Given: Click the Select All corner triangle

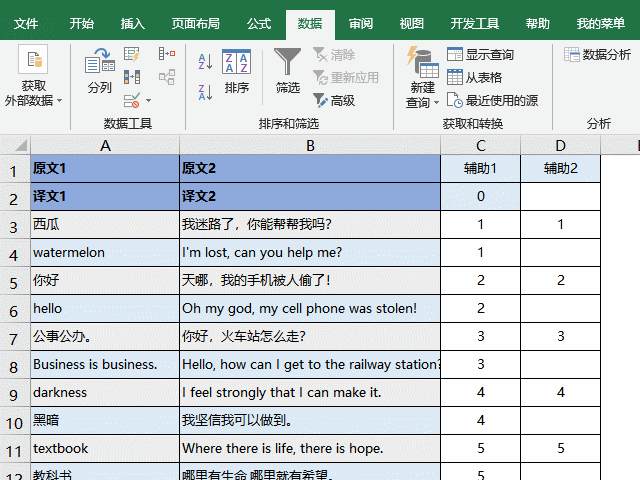Looking at the screenshot, I should [20, 145].
